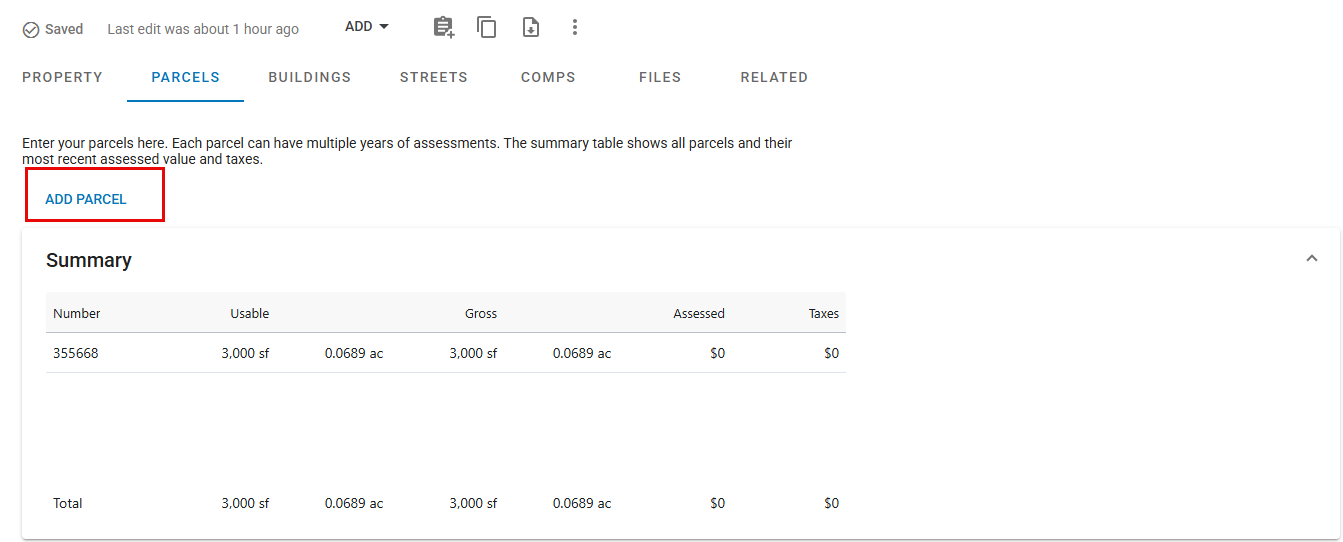
Task: Click the Assessed column header
Action: (699, 313)
